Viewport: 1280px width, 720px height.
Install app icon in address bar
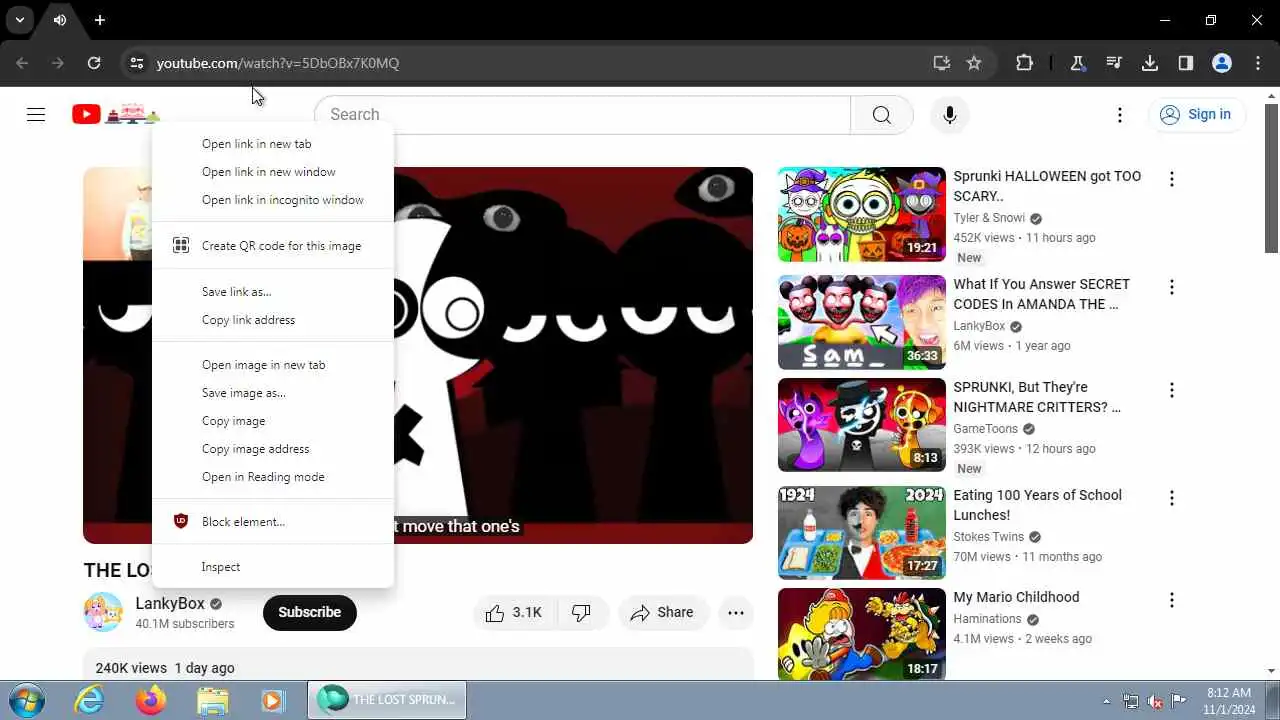tap(941, 63)
